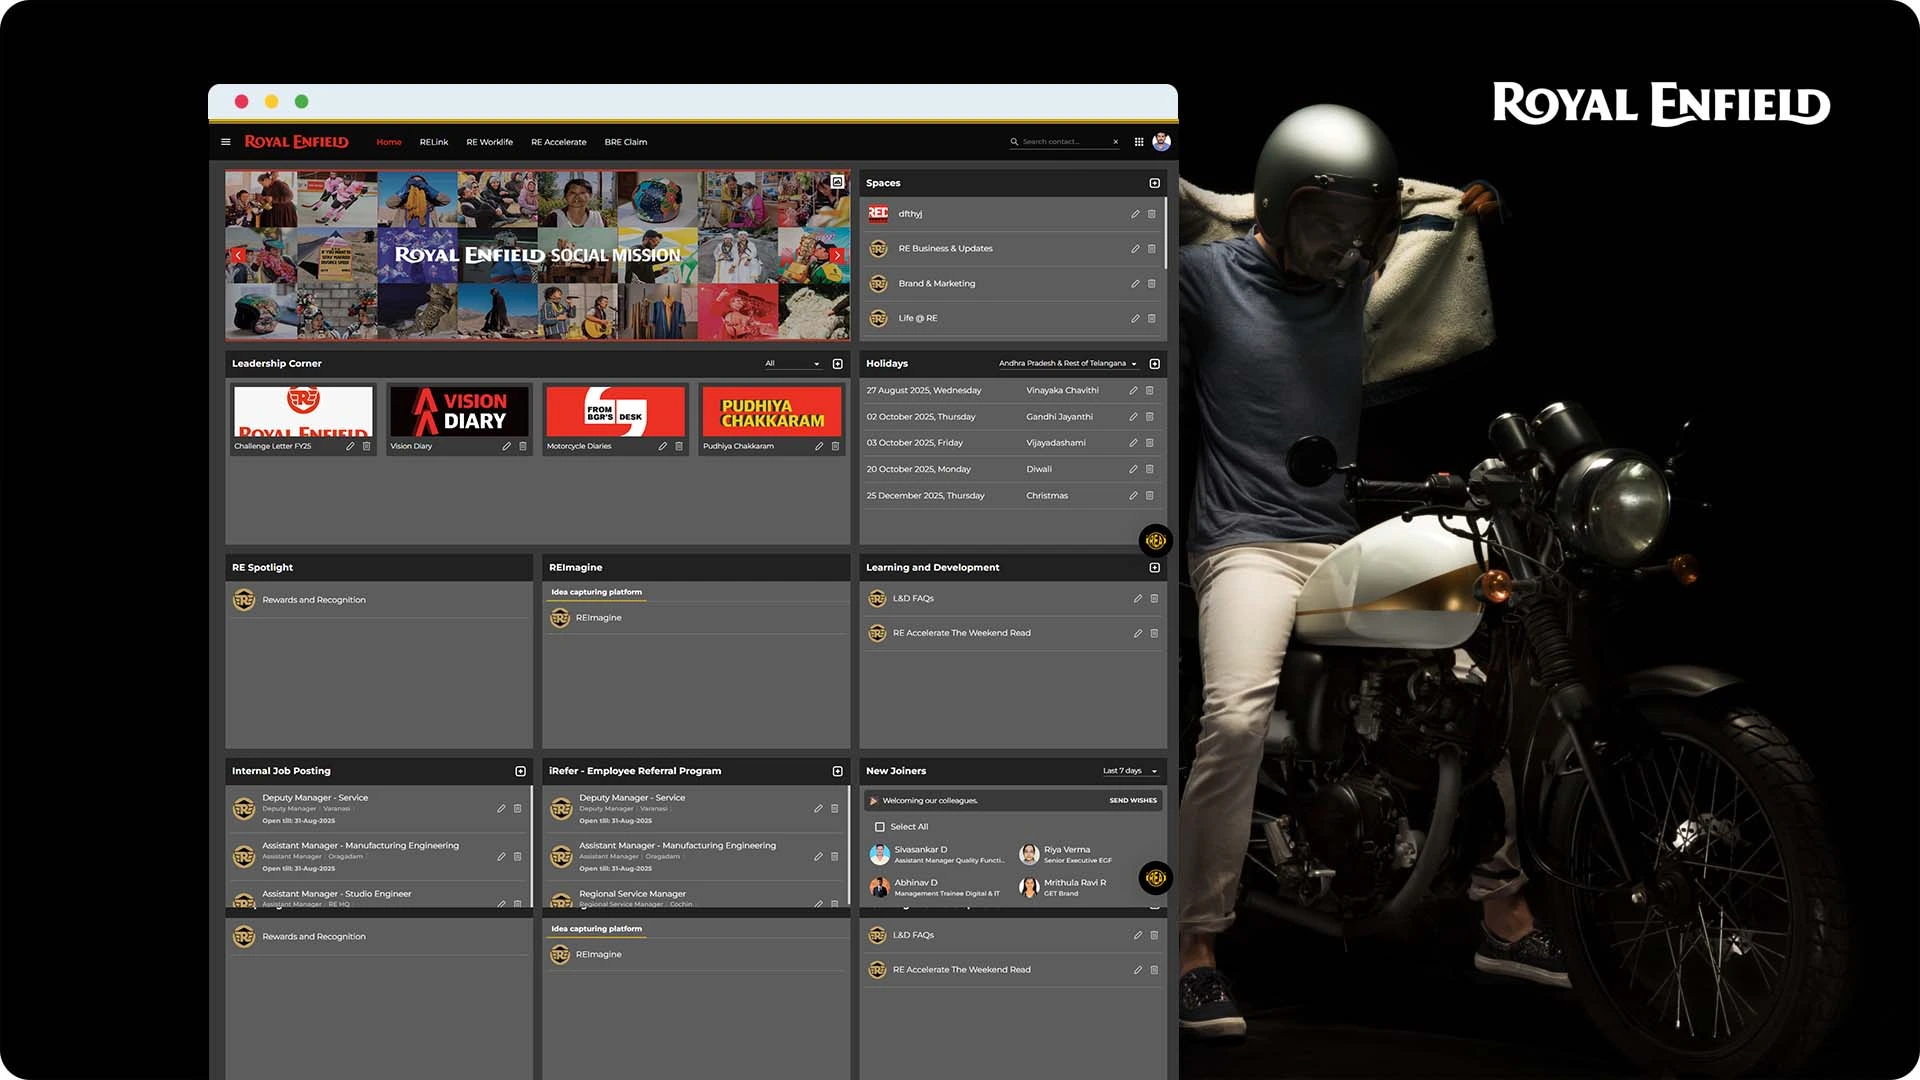The width and height of the screenshot is (1920, 1080).
Task: Delete the 'L&D FAQs' item via trash icon
Action: click(1154, 598)
